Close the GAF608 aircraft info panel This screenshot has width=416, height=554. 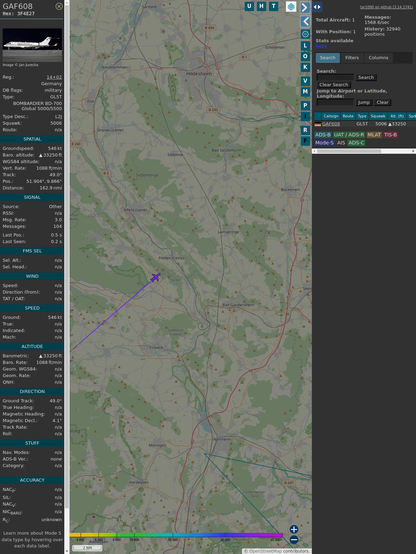pyautogui.click(x=59, y=6)
